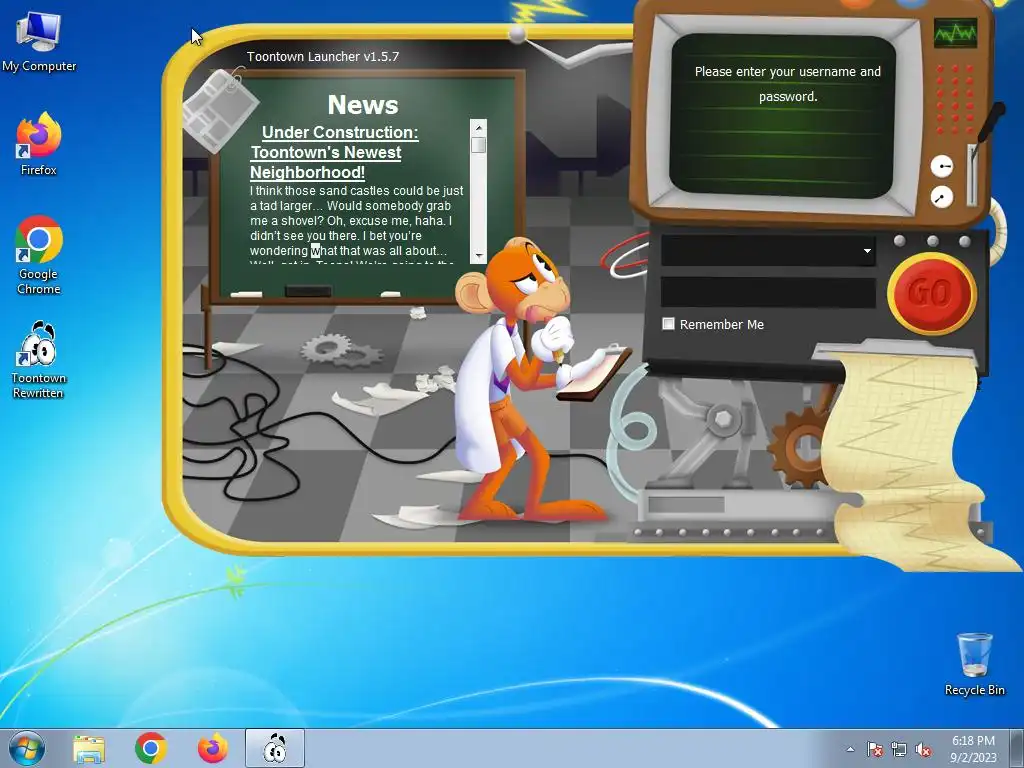This screenshot has width=1024, height=768.
Task: Open the Windows Start menu
Action: coord(27,748)
